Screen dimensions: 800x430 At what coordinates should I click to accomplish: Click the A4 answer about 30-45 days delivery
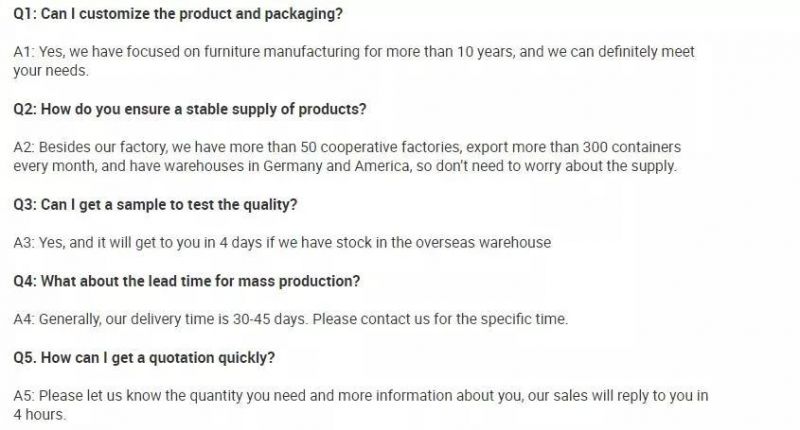point(291,319)
